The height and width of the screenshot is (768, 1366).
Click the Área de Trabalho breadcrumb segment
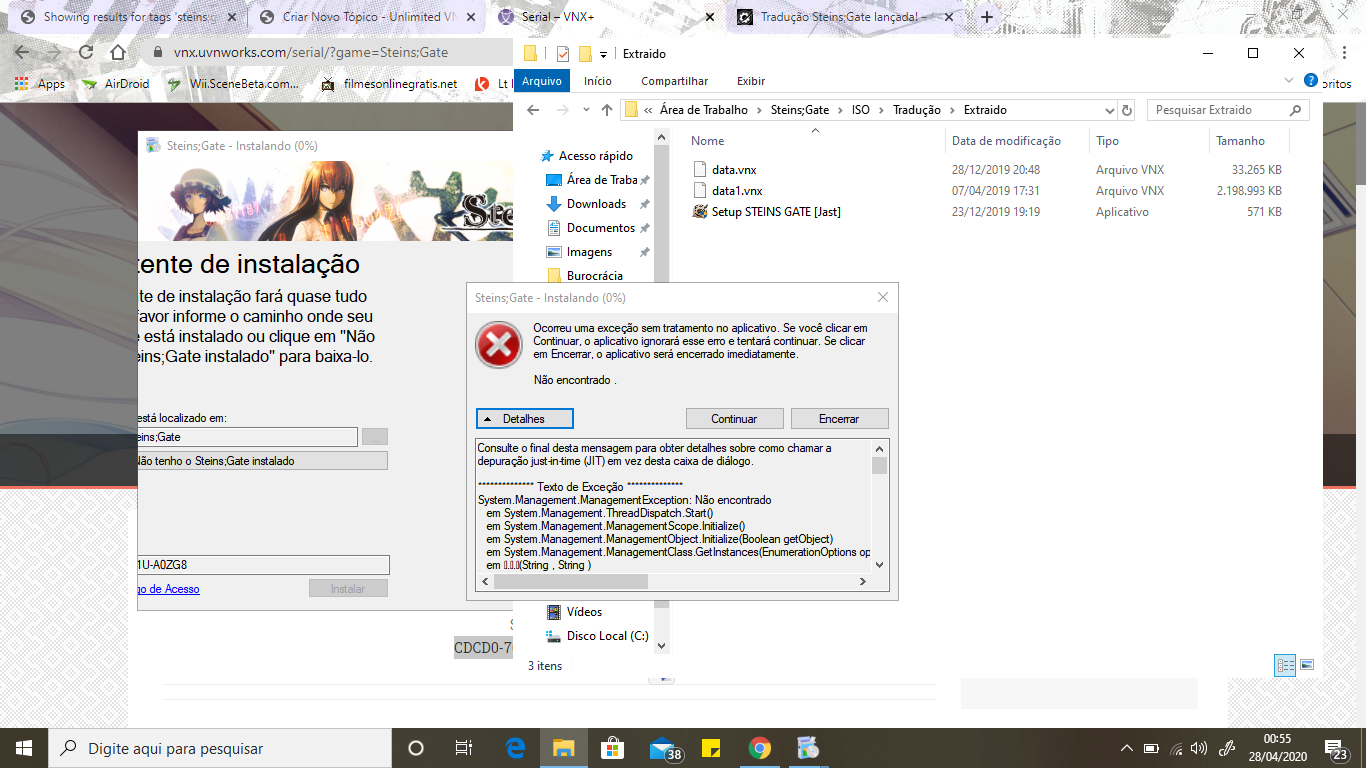[703, 110]
